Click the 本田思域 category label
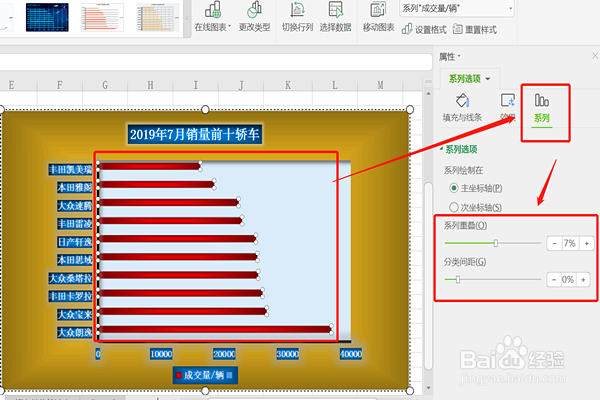The width and height of the screenshot is (600, 400). [x=75, y=260]
